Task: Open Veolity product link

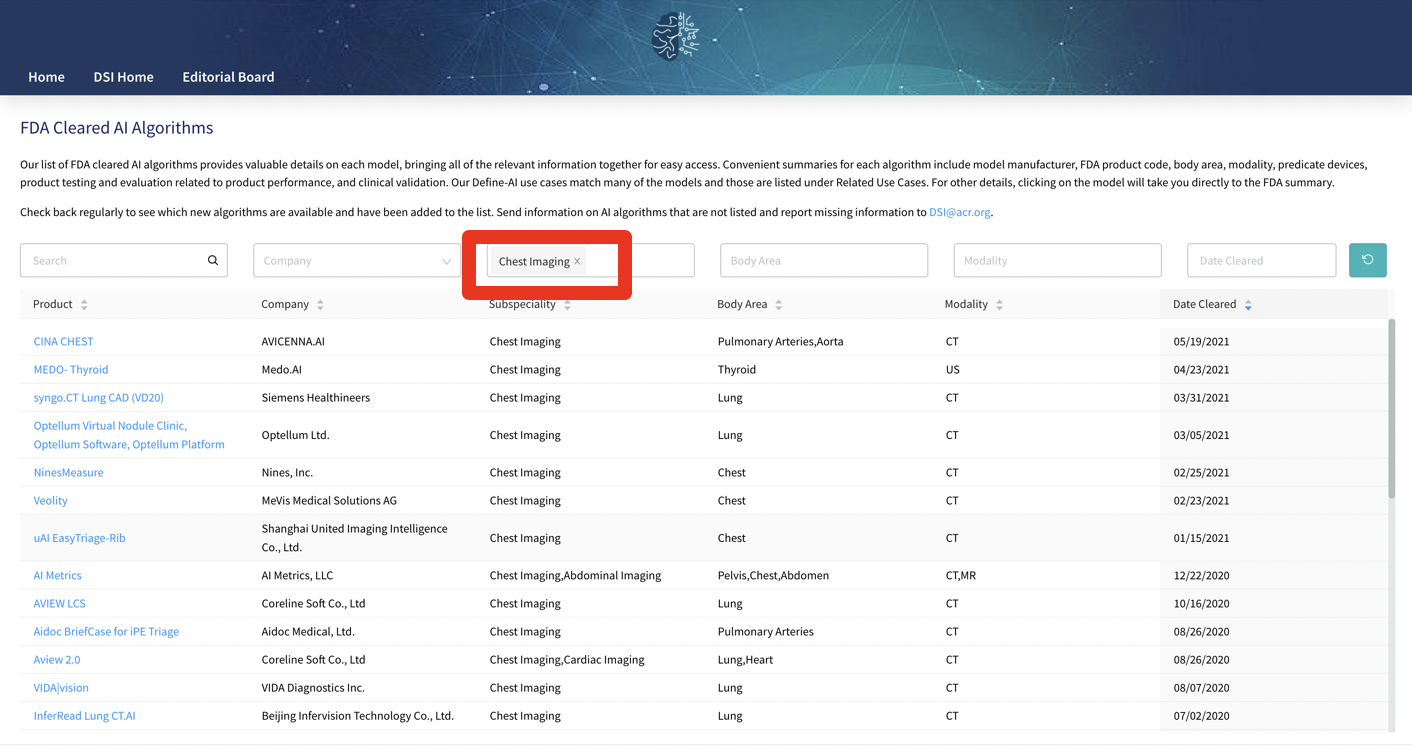Action: tap(50, 500)
